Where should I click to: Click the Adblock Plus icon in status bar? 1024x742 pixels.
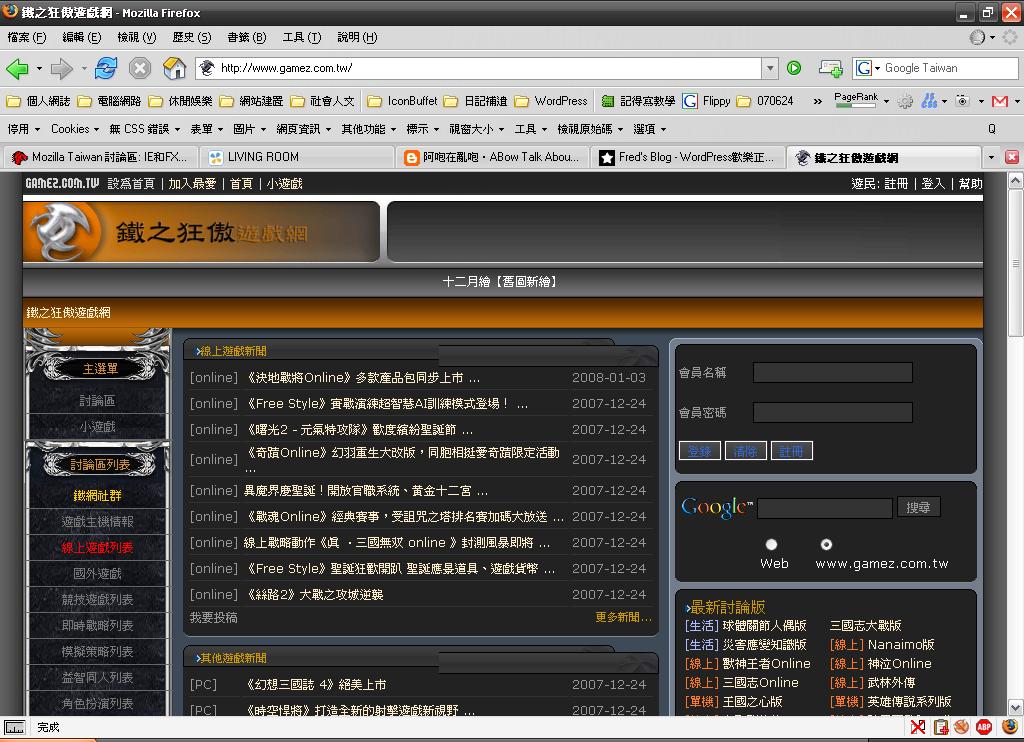(984, 727)
